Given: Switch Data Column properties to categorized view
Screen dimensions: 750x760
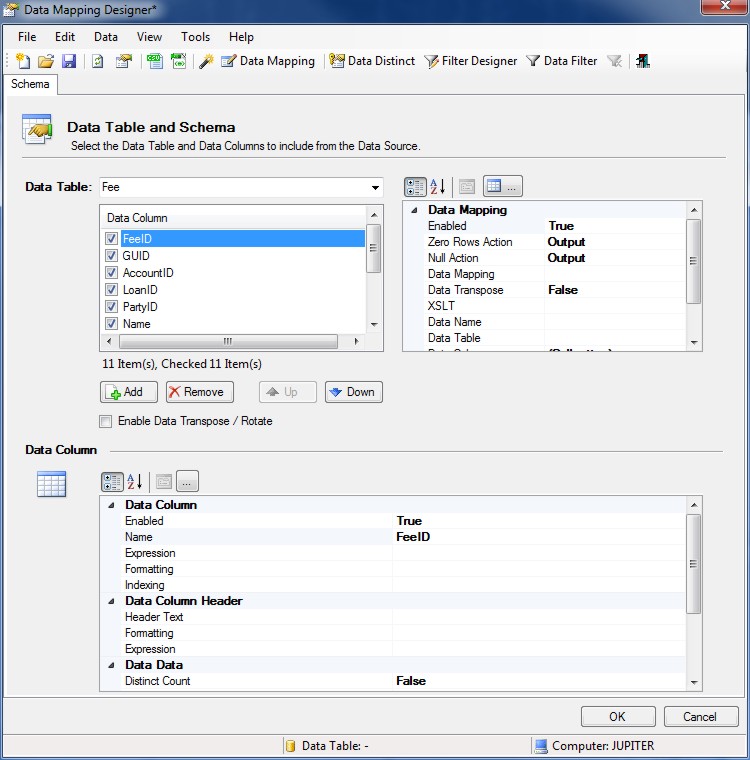Looking at the screenshot, I should pyautogui.click(x=112, y=482).
